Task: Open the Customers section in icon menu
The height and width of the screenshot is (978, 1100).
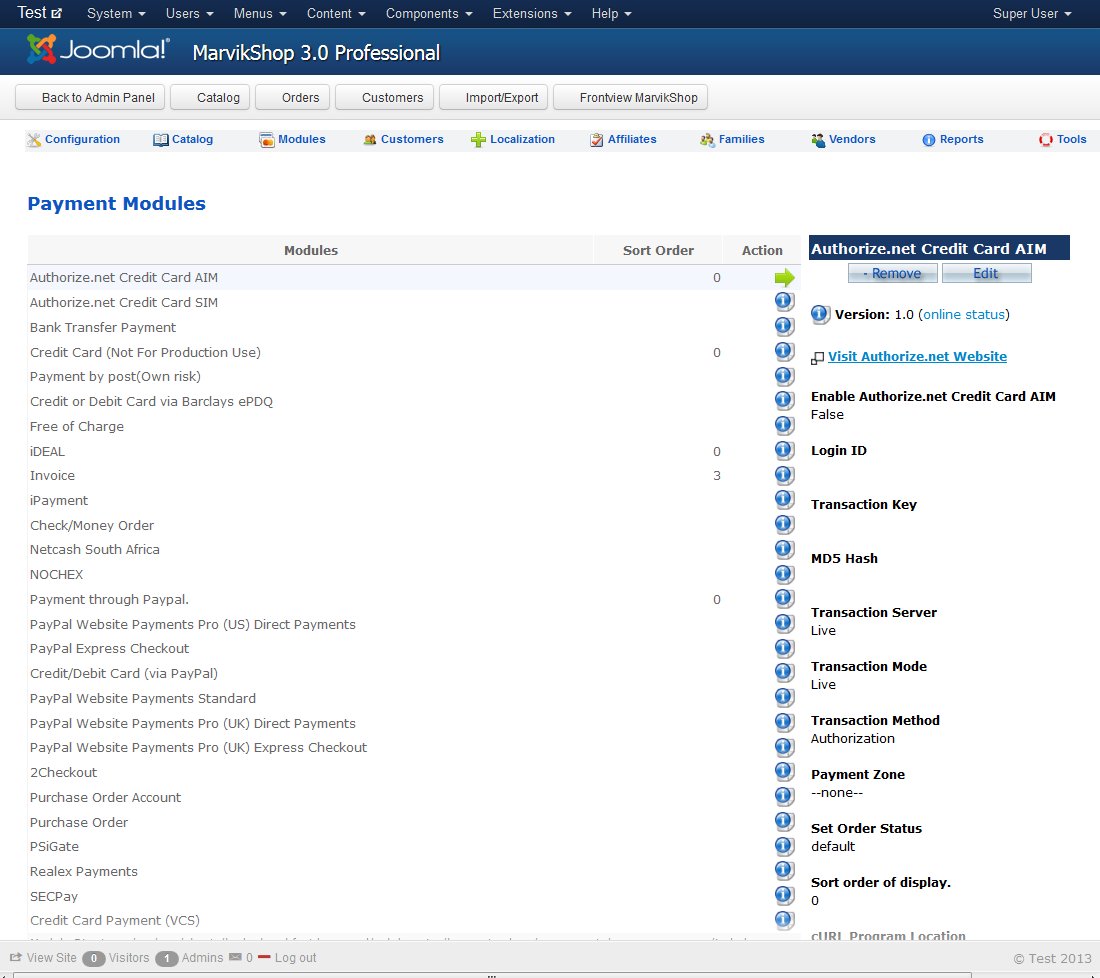Action: [403, 139]
